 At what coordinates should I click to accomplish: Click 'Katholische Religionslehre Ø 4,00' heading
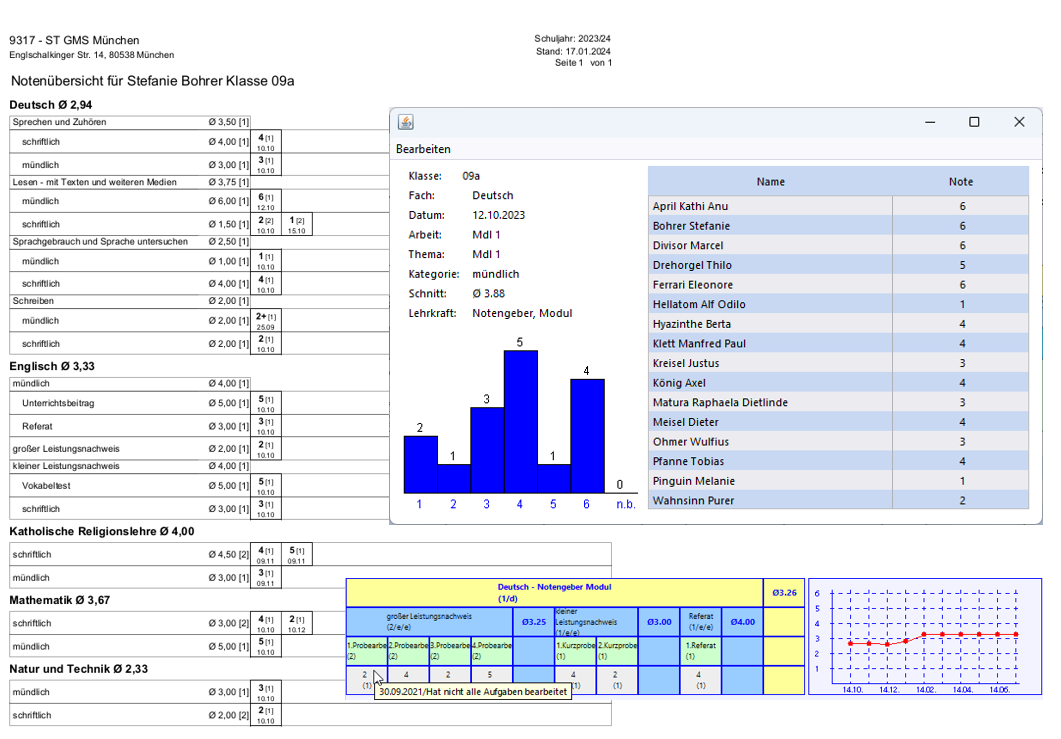[x=101, y=531]
